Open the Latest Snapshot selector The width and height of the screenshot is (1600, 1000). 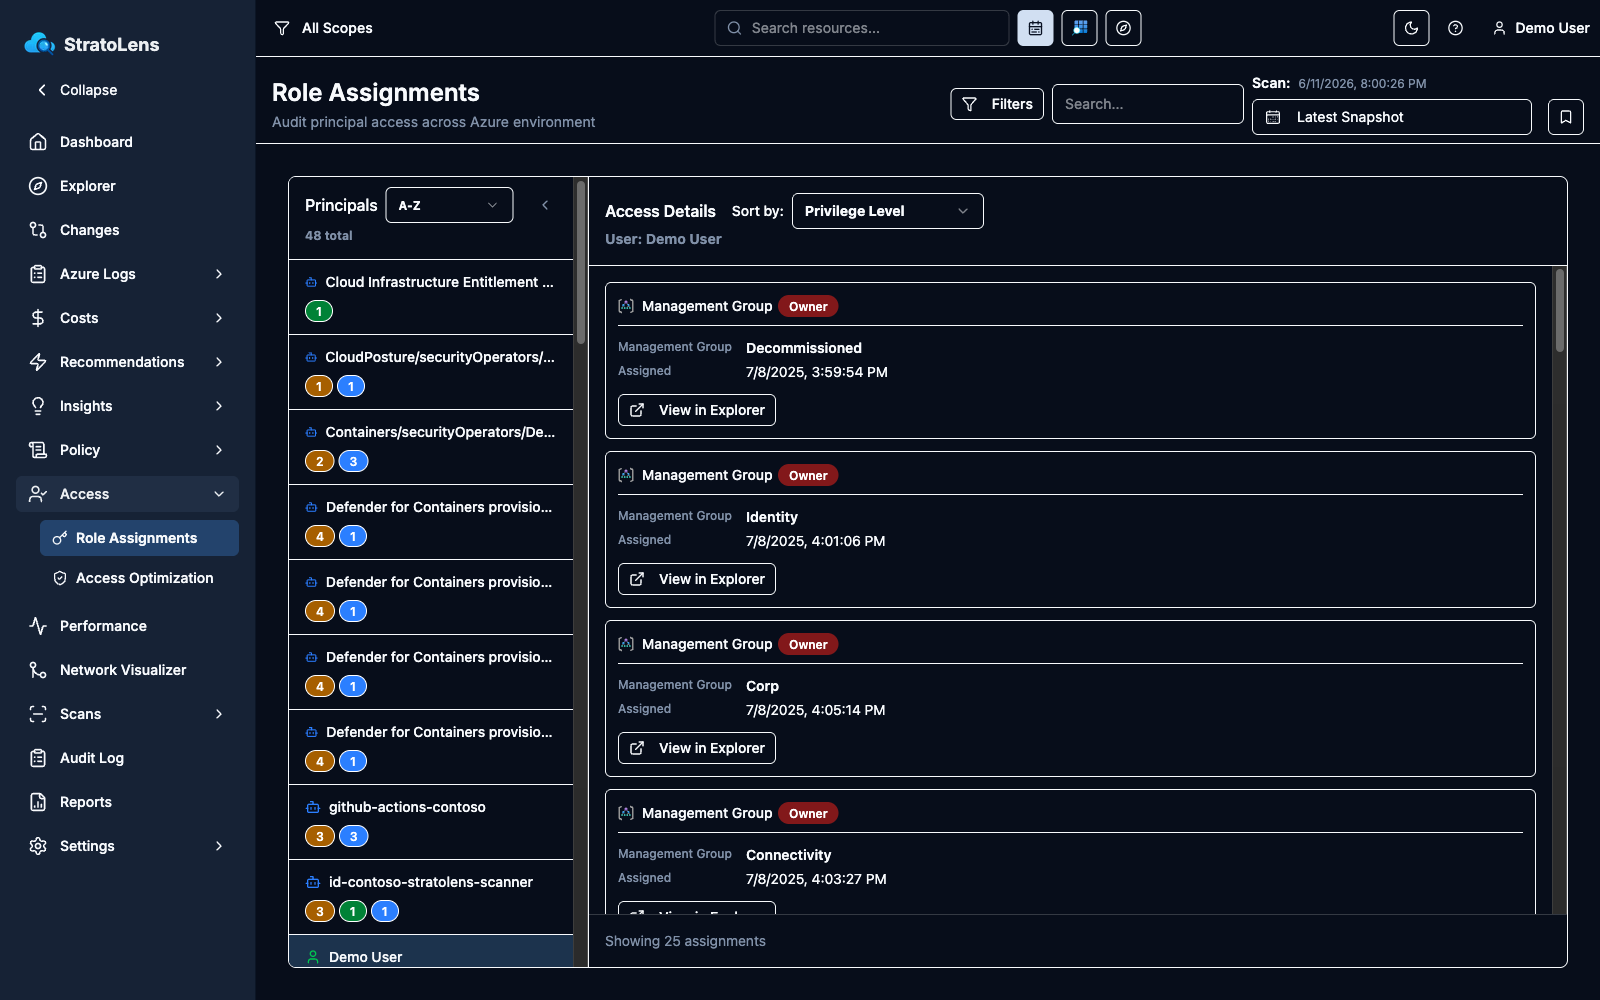[1391, 117]
